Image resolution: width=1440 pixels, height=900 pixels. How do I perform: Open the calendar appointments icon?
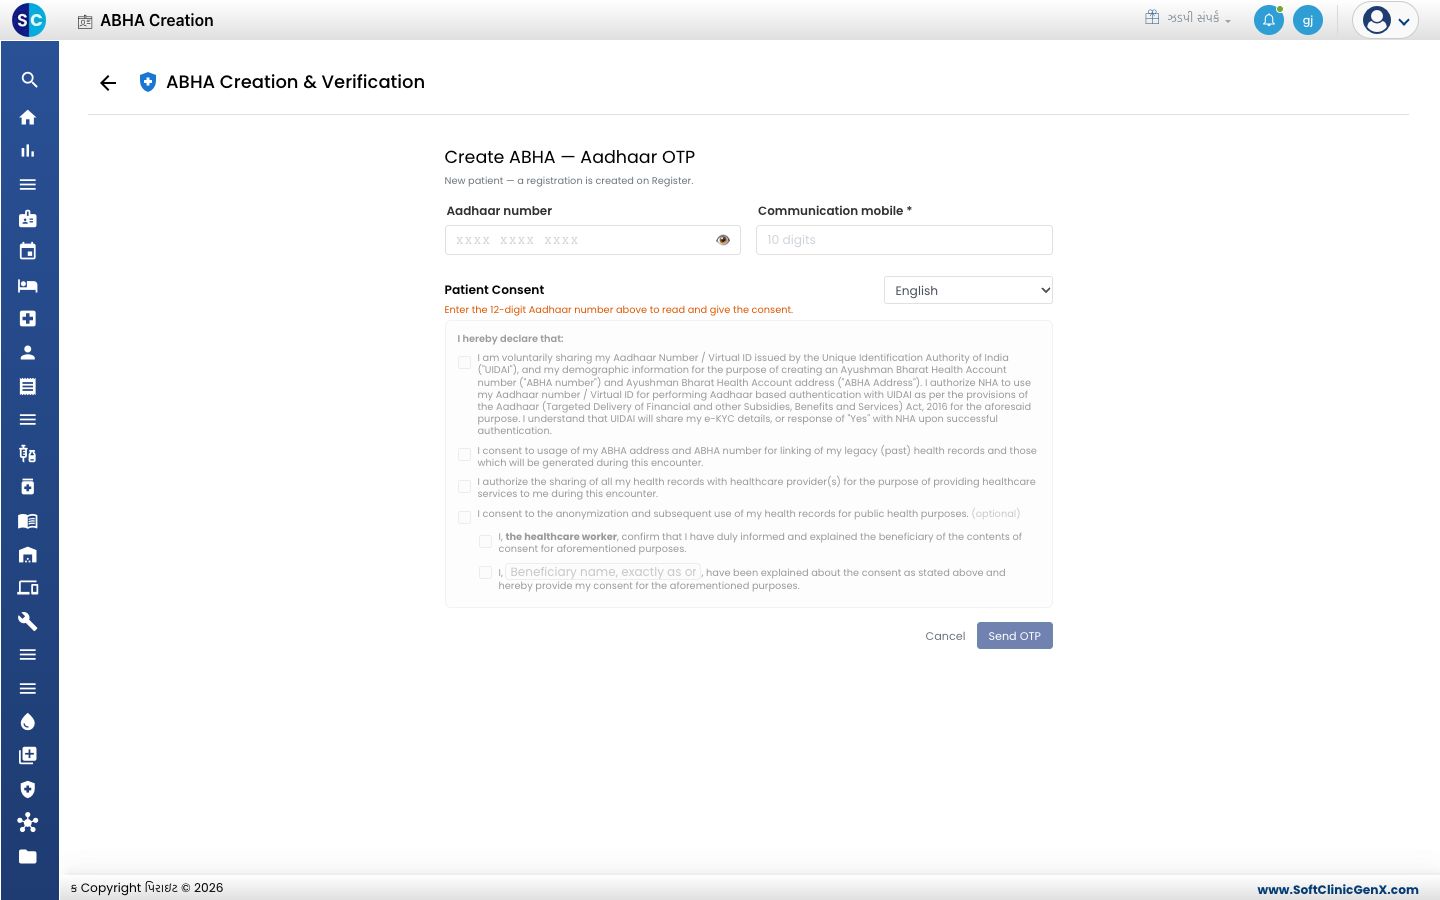(28, 251)
